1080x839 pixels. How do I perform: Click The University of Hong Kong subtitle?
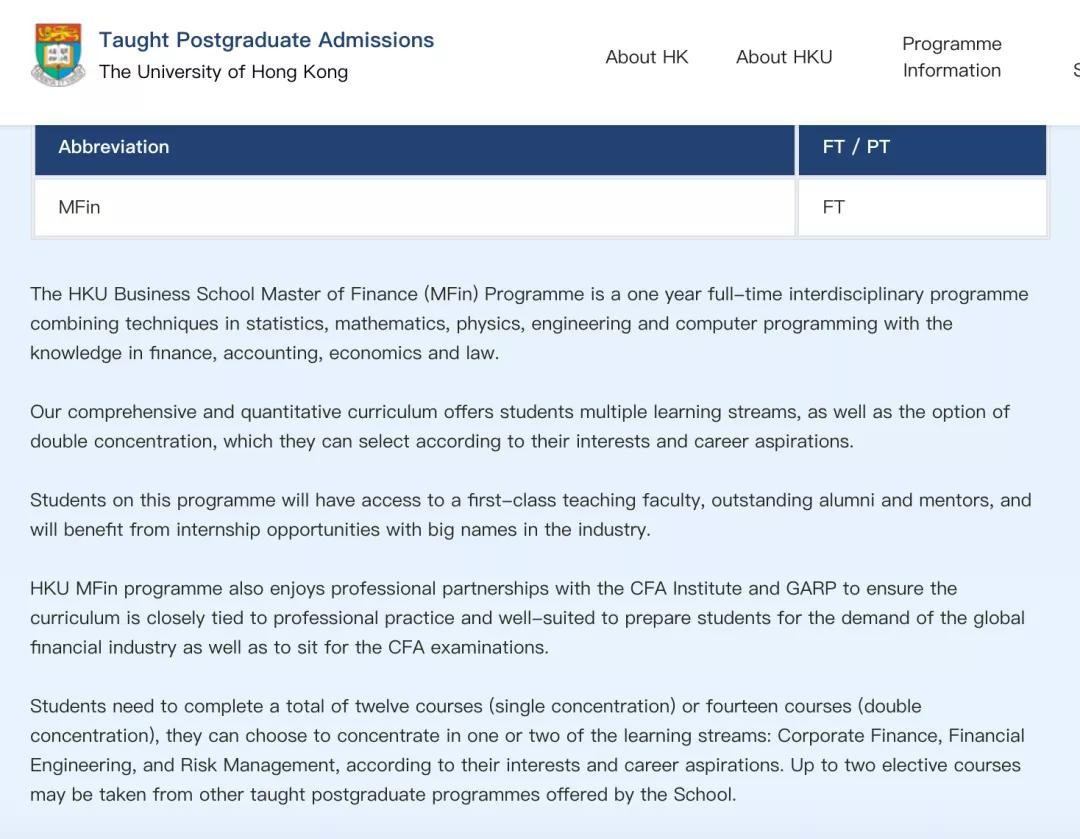tap(223, 72)
